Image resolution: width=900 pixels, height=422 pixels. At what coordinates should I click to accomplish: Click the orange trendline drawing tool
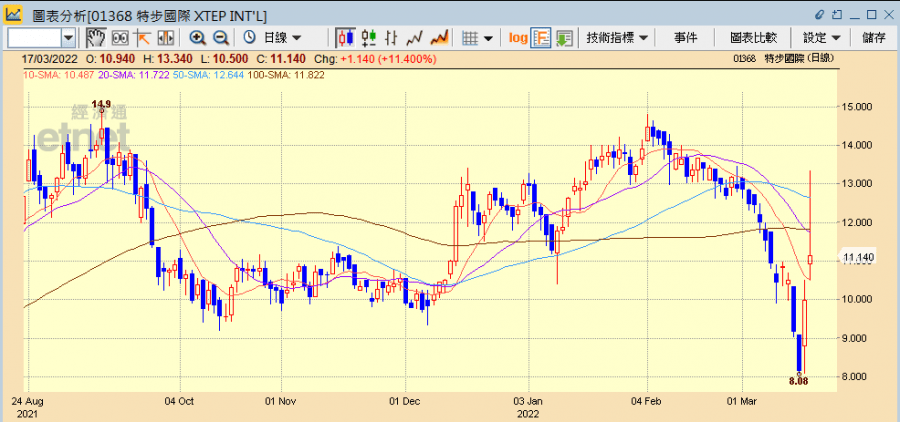(x=142, y=38)
